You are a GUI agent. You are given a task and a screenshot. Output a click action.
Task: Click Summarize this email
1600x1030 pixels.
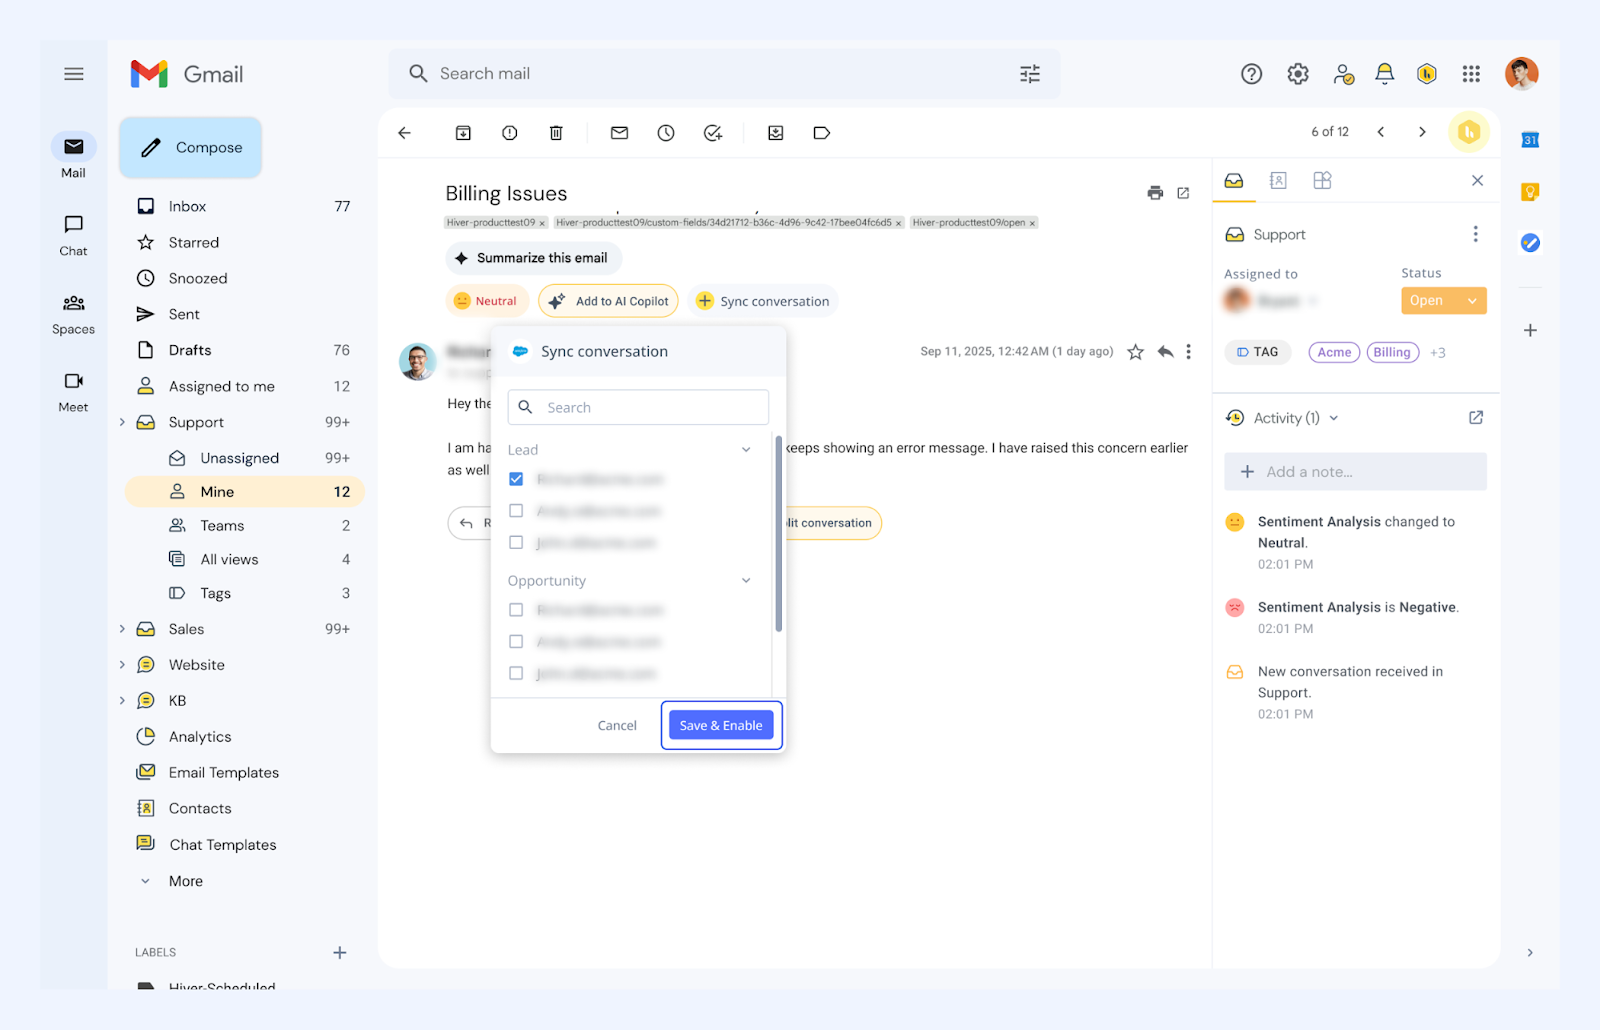tap(533, 258)
